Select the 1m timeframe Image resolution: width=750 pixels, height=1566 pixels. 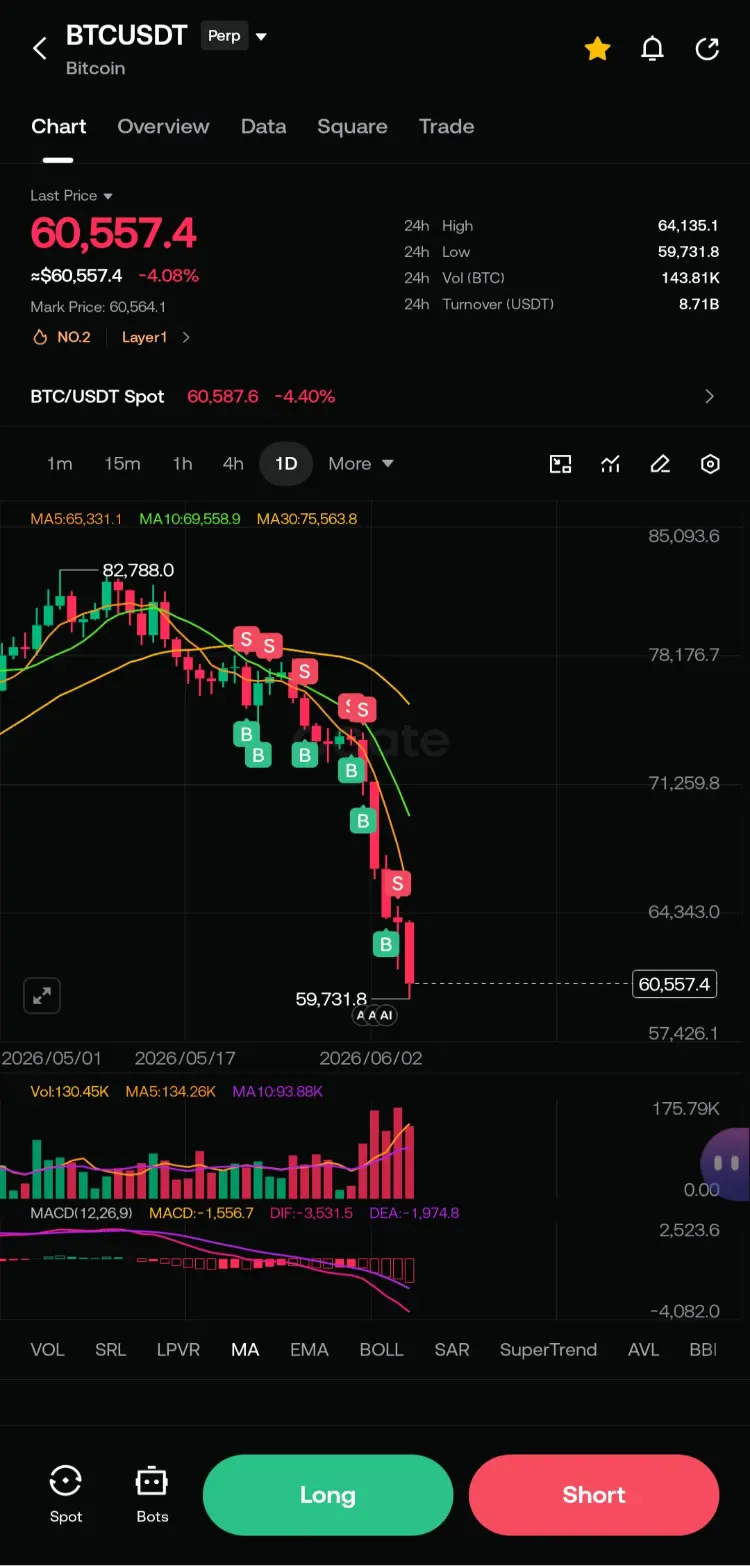[x=60, y=464]
